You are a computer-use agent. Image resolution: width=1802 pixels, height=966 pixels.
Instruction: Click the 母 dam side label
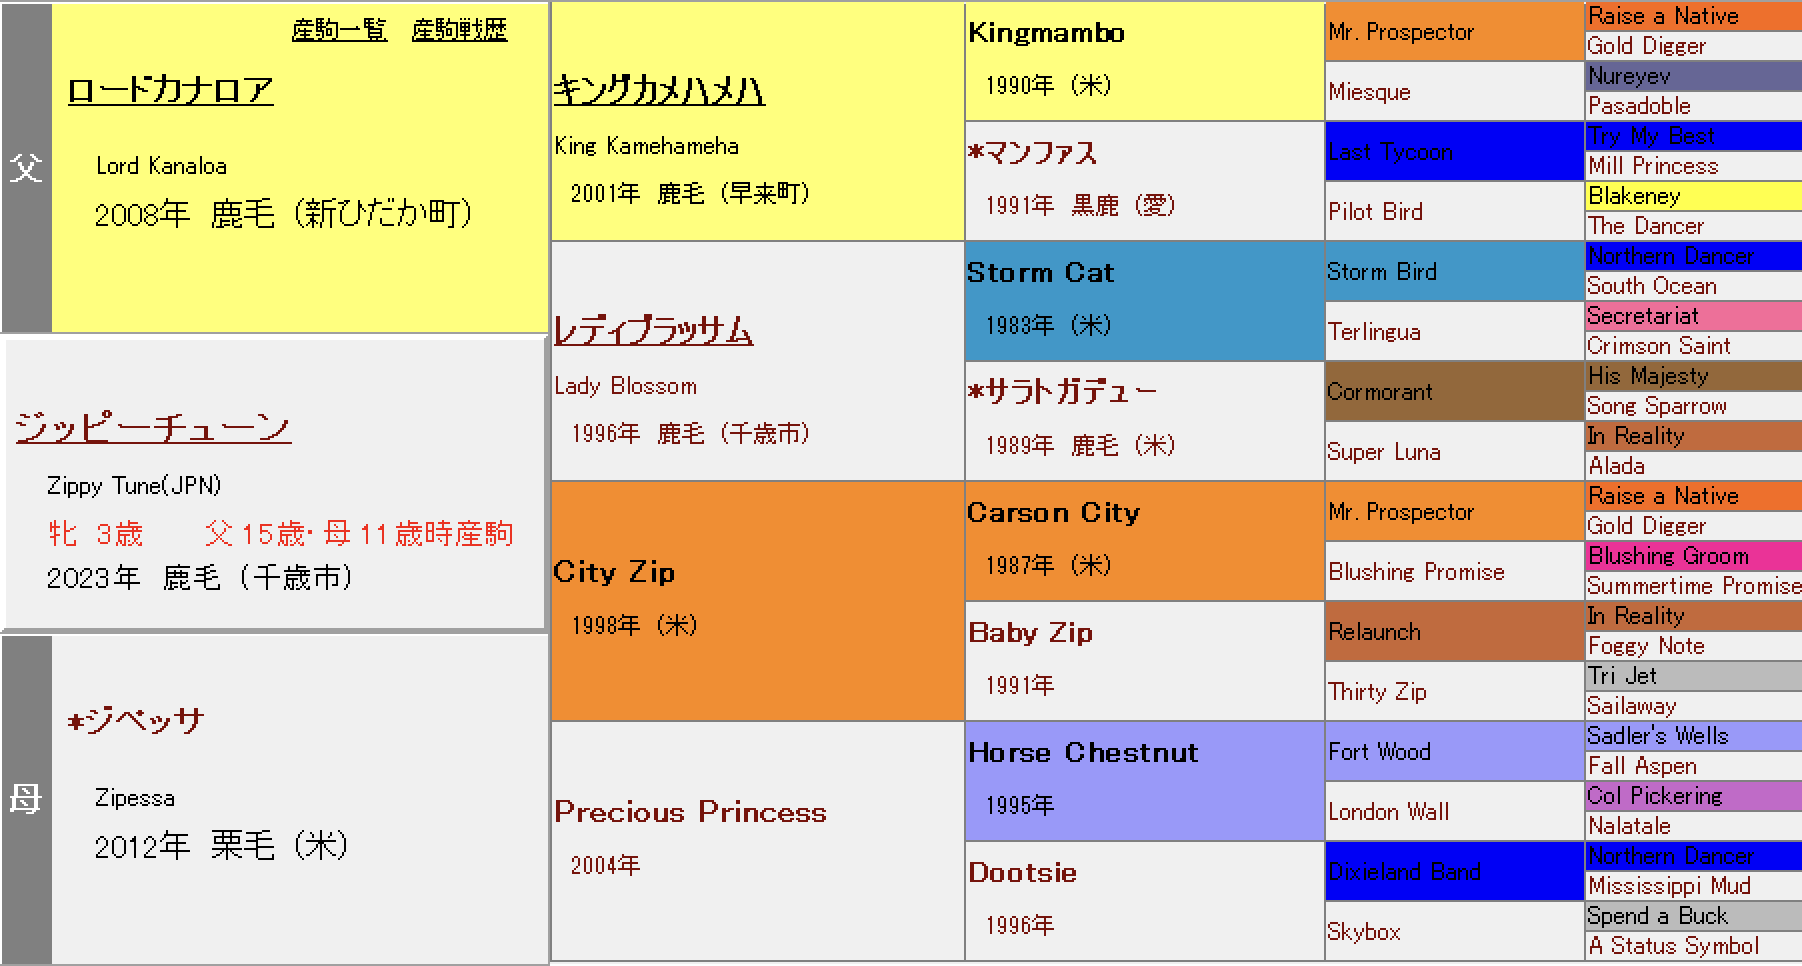[x=26, y=799]
